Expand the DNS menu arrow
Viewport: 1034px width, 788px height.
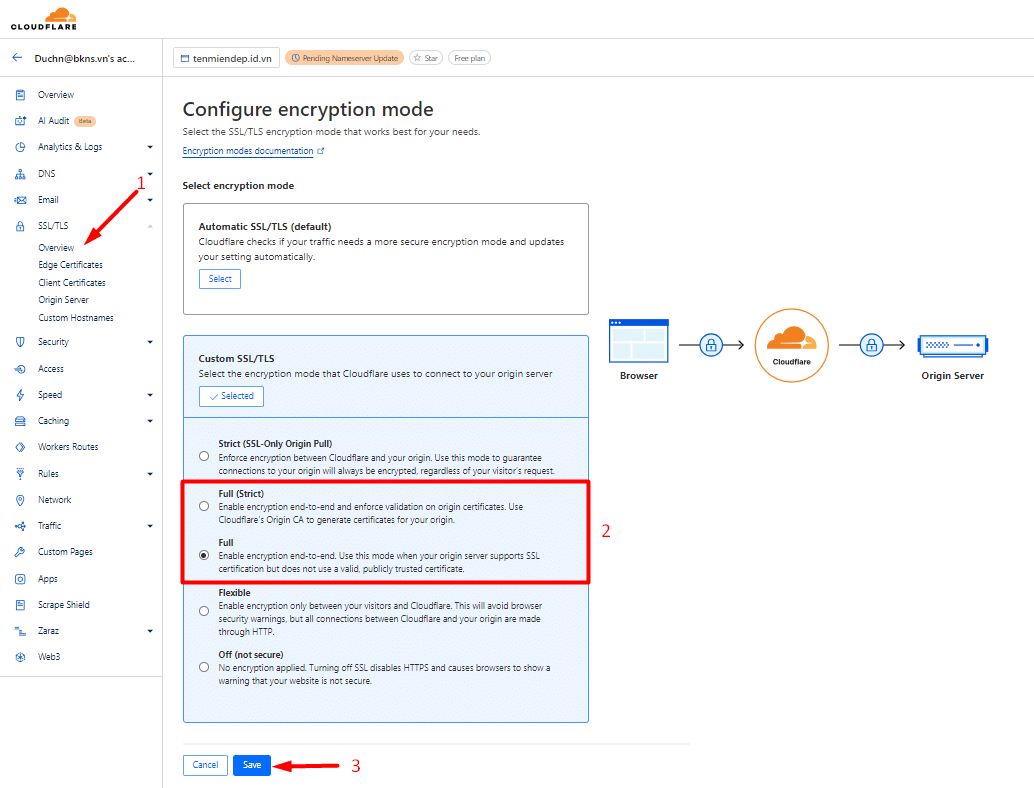click(x=150, y=174)
